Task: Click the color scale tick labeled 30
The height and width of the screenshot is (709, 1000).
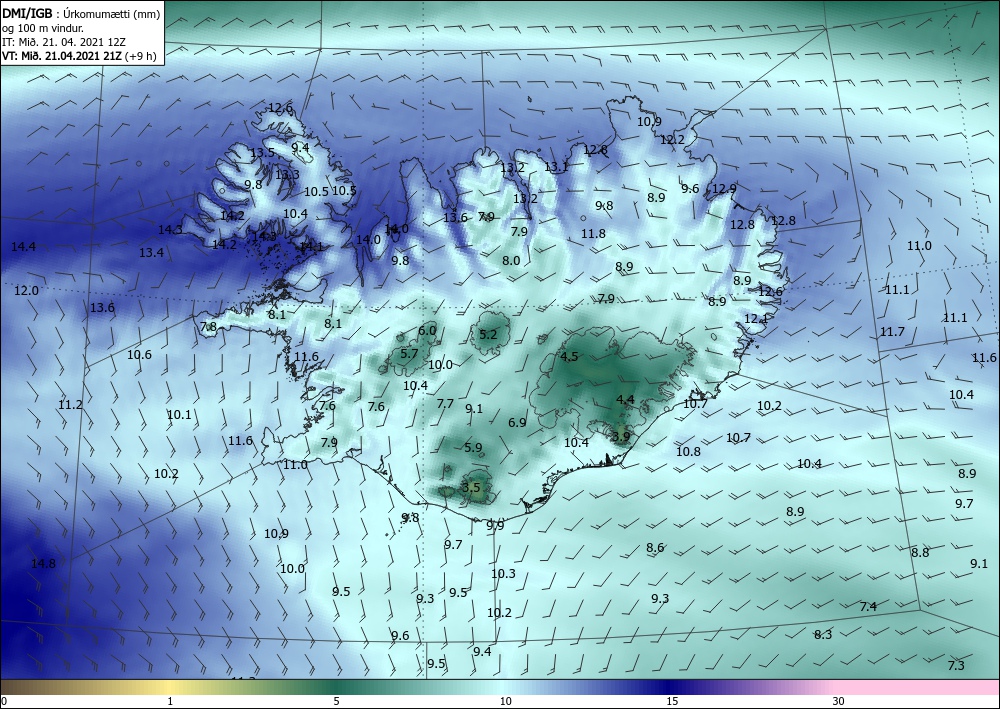Action: pyautogui.click(x=839, y=702)
